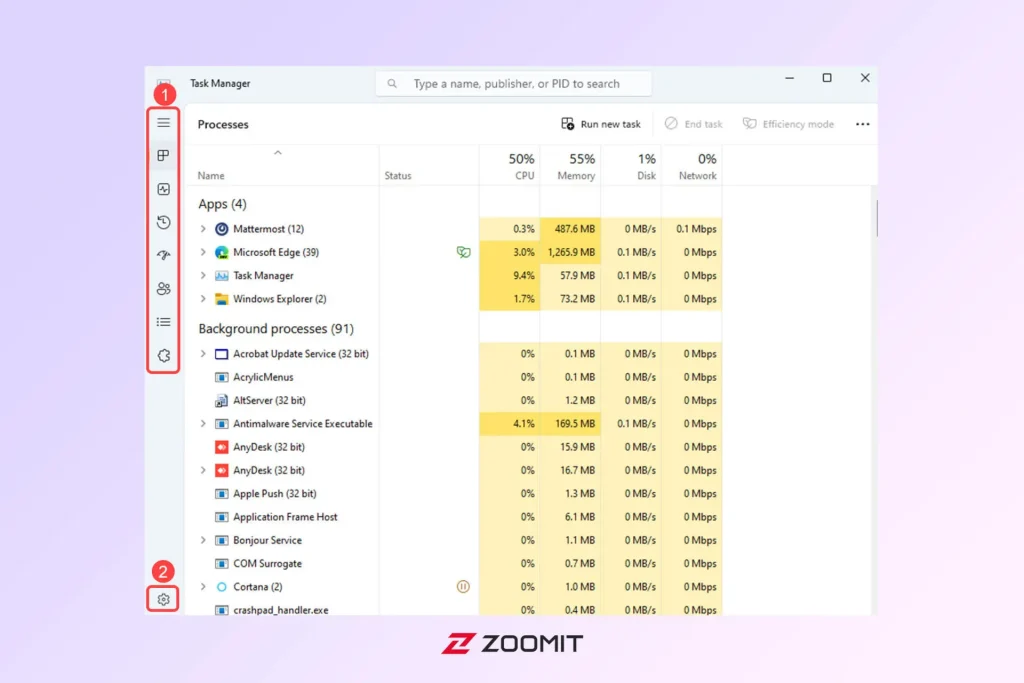This screenshot has width=1024, height=683.
Task: Select the crashpad_handler.exe row
Action: [x=454, y=609]
